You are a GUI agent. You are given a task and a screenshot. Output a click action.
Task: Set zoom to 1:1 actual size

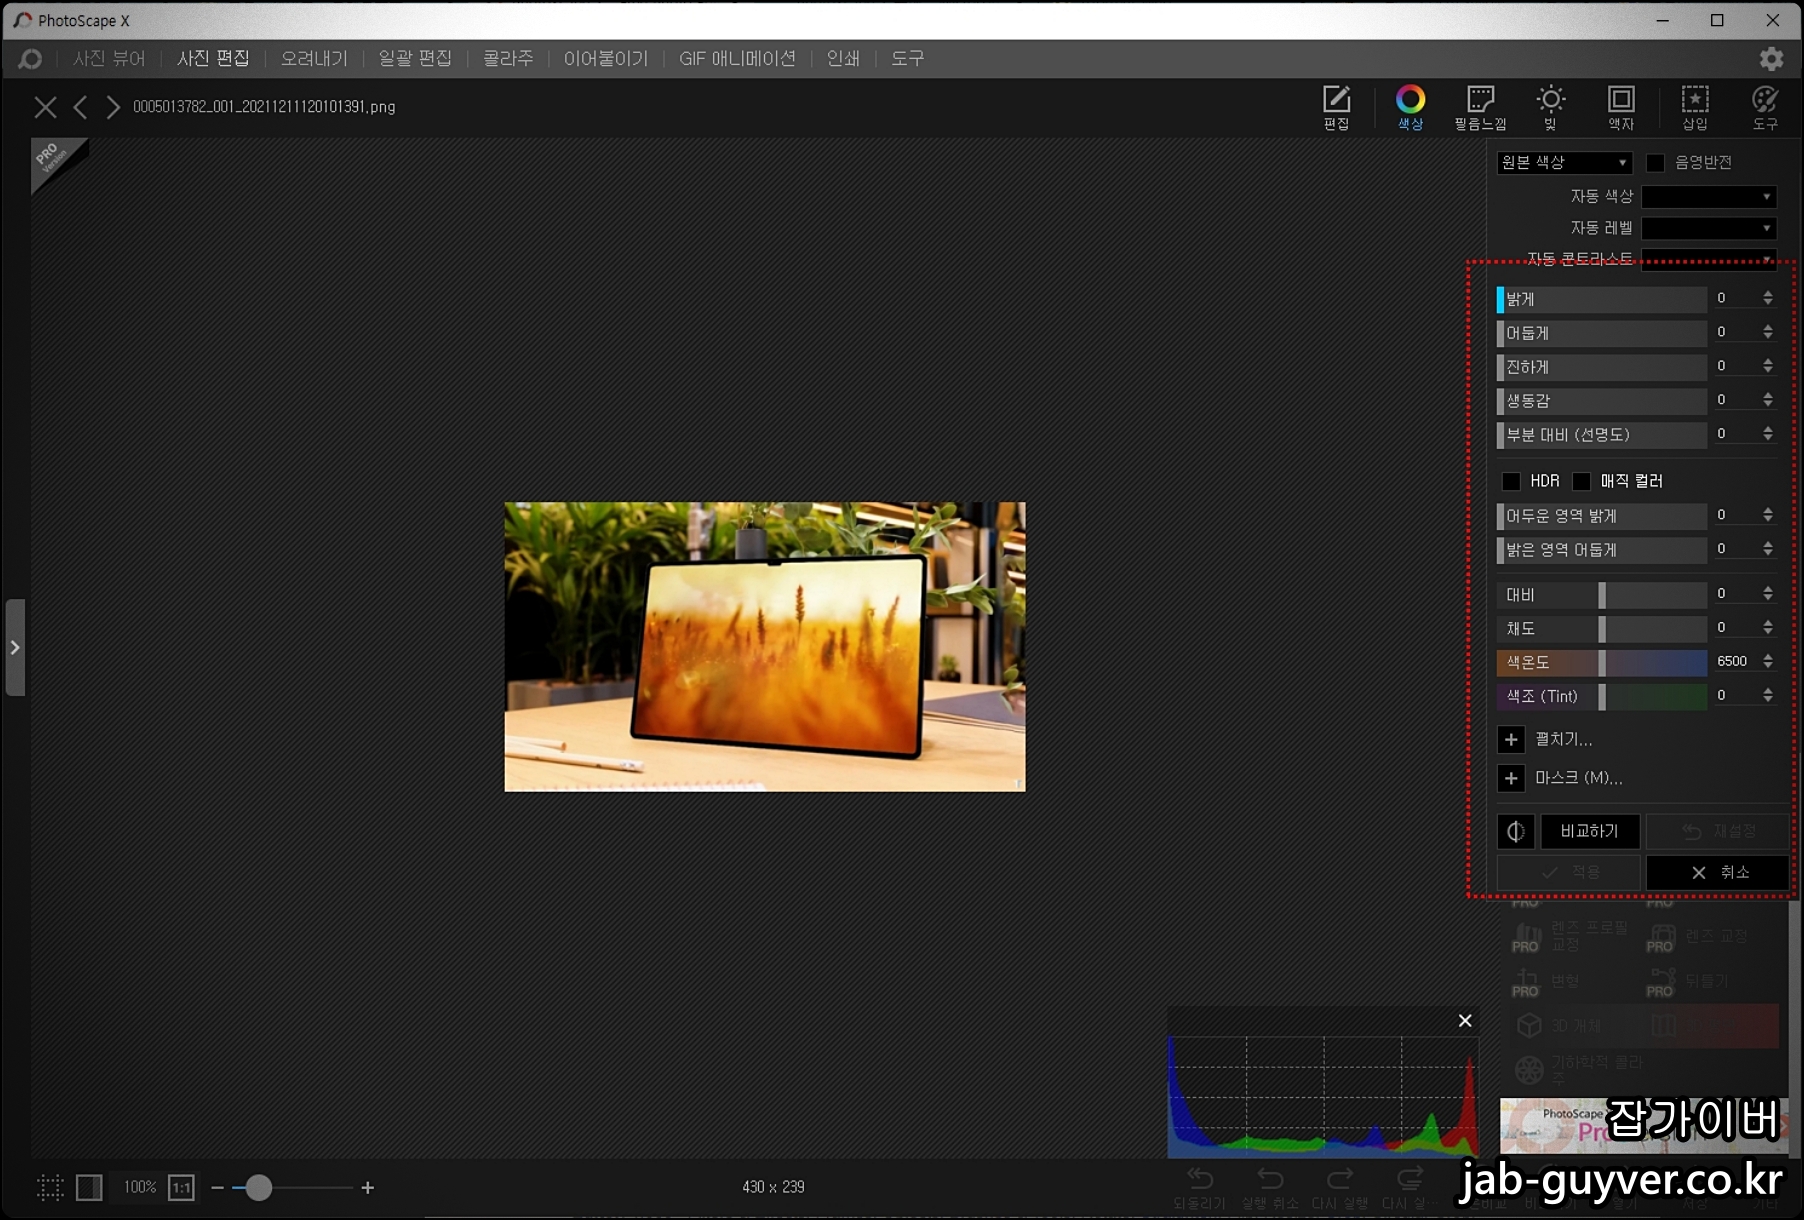[x=181, y=1187]
